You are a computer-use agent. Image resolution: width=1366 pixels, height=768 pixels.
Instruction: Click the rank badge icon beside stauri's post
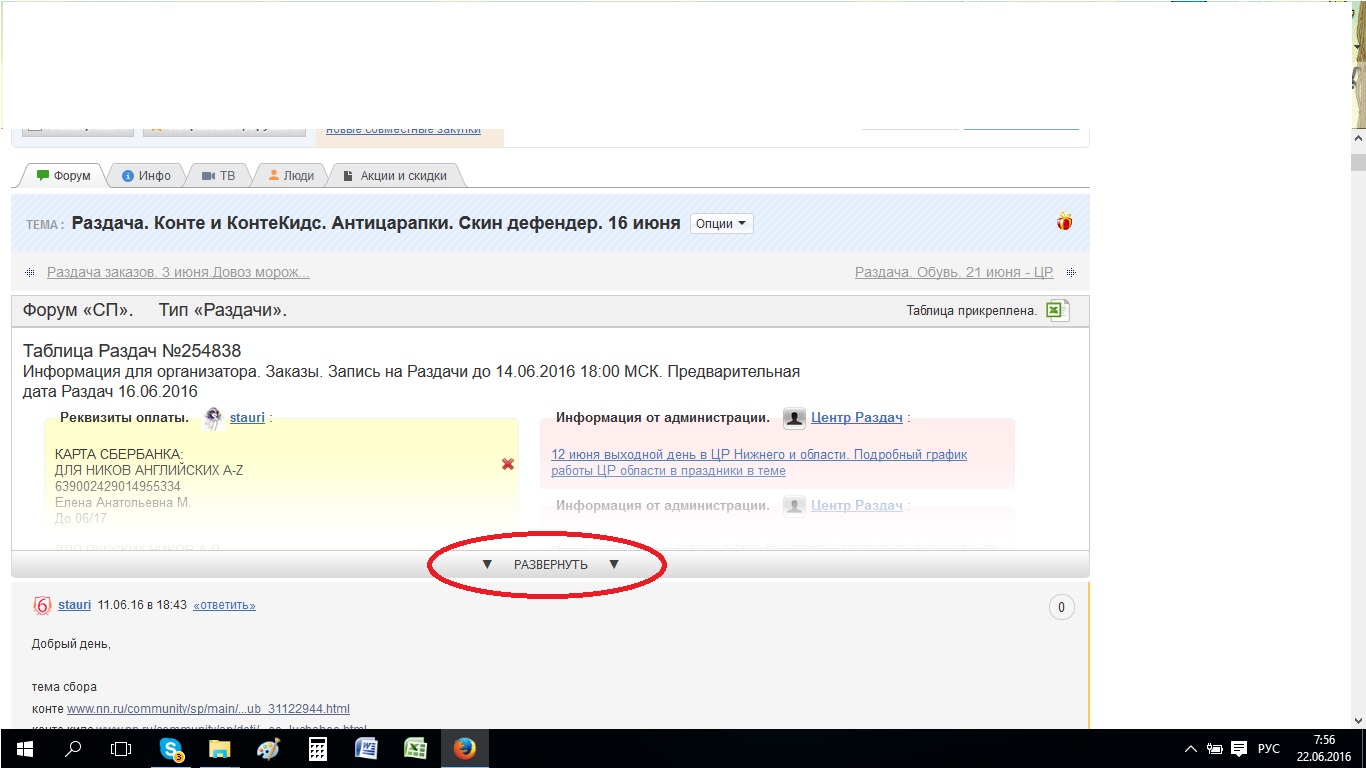42,605
